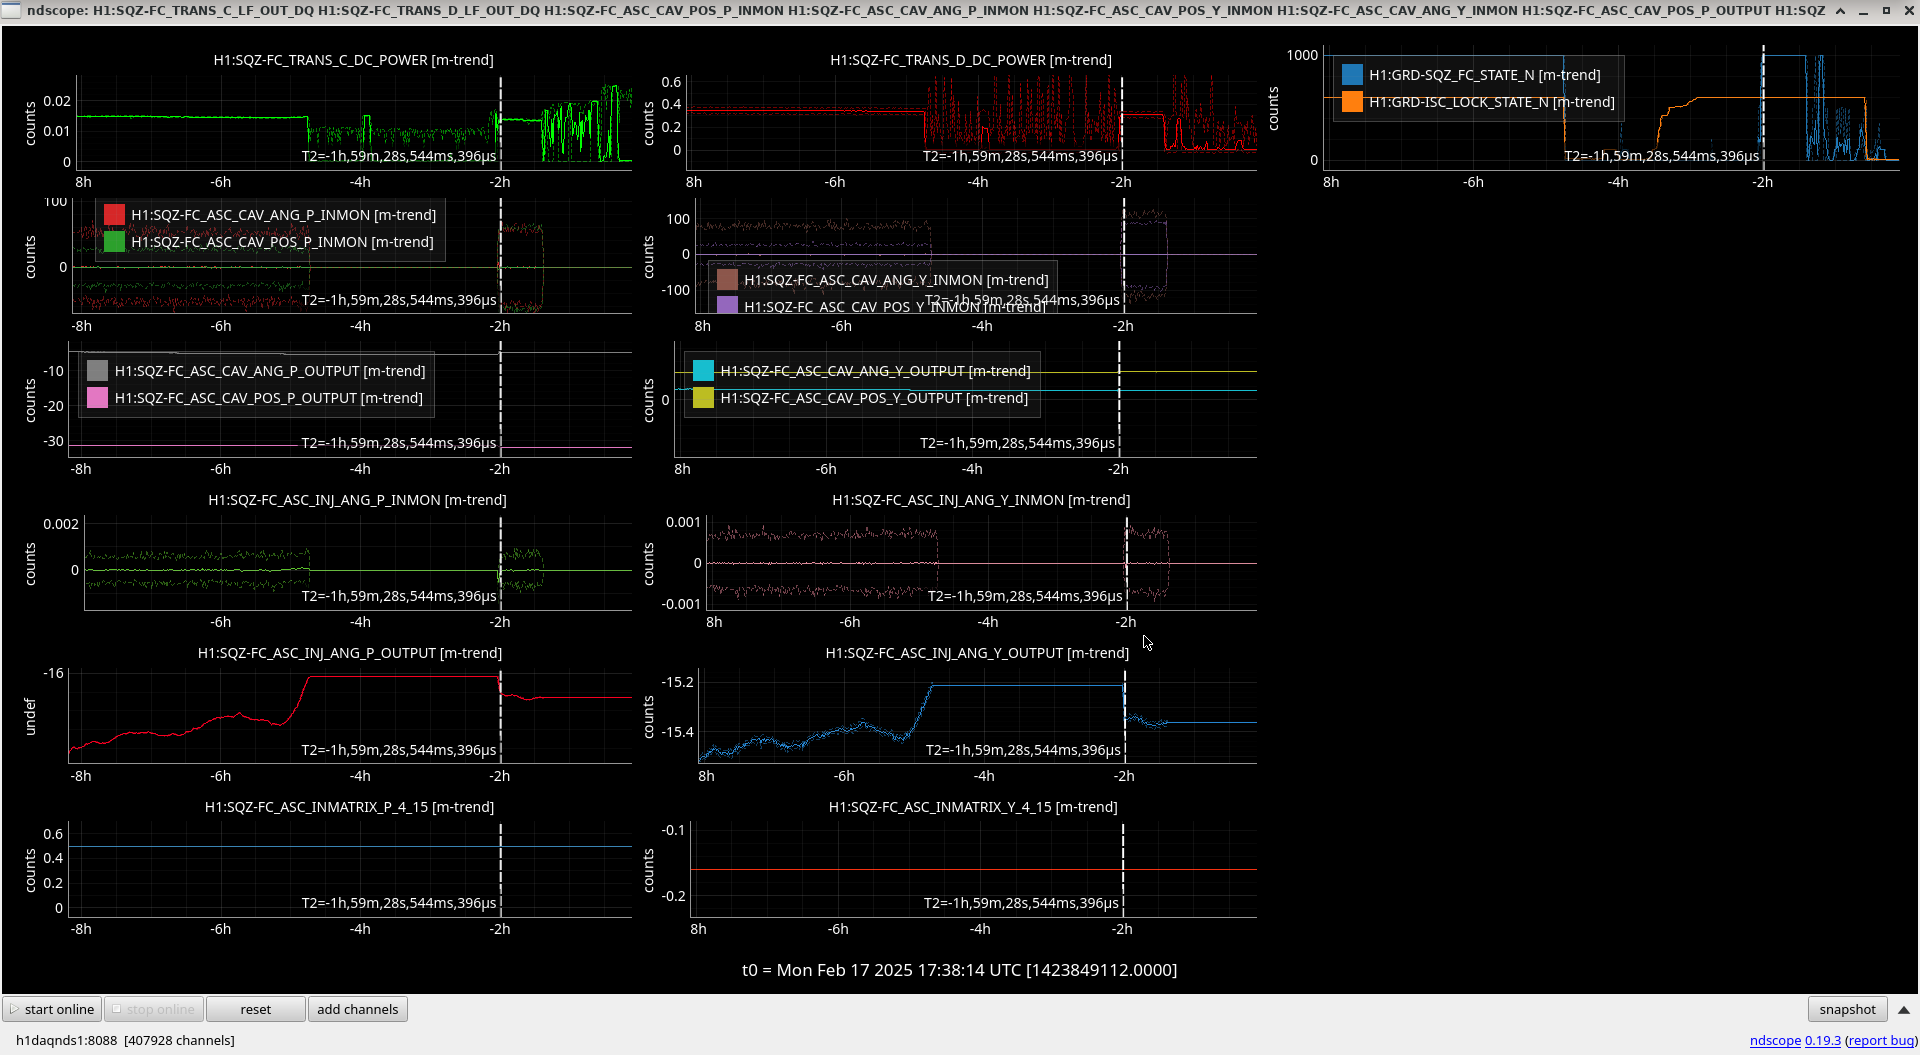Click the window menu icon in title bar
The width and height of the screenshot is (1920, 1055).
pos(11,10)
